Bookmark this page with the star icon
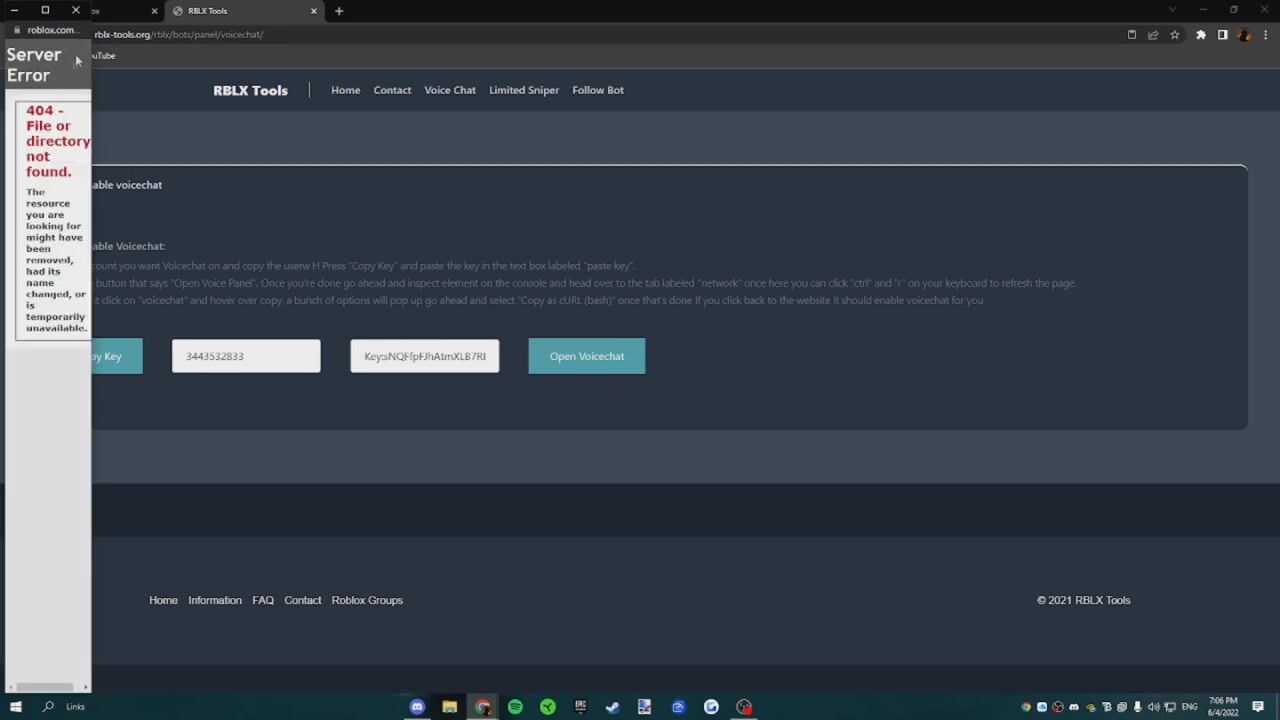 (x=1175, y=35)
